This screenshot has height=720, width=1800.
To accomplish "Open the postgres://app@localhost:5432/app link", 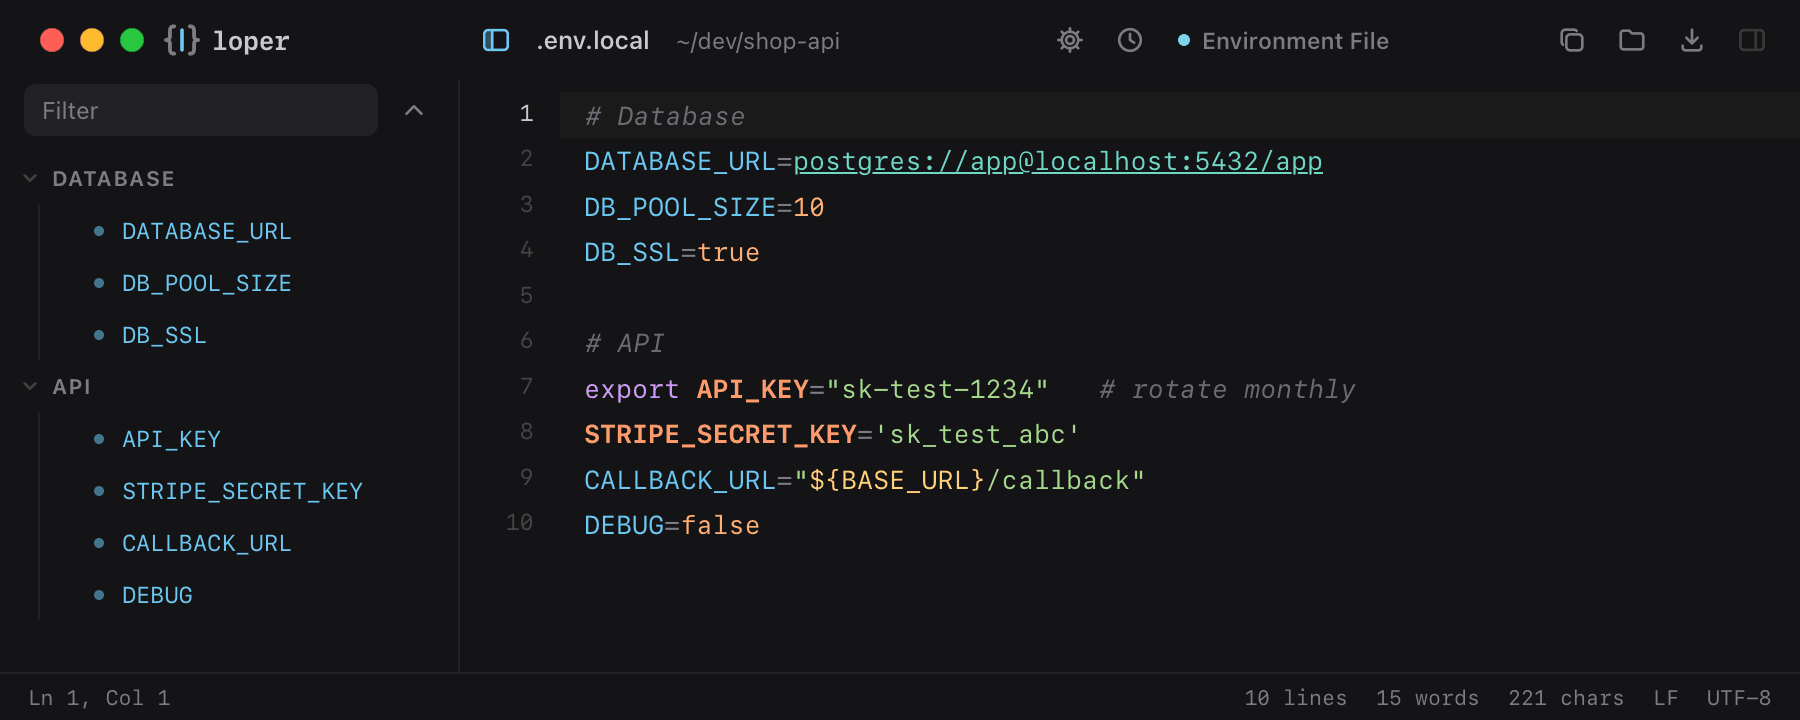I will click(x=1058, y=161).
